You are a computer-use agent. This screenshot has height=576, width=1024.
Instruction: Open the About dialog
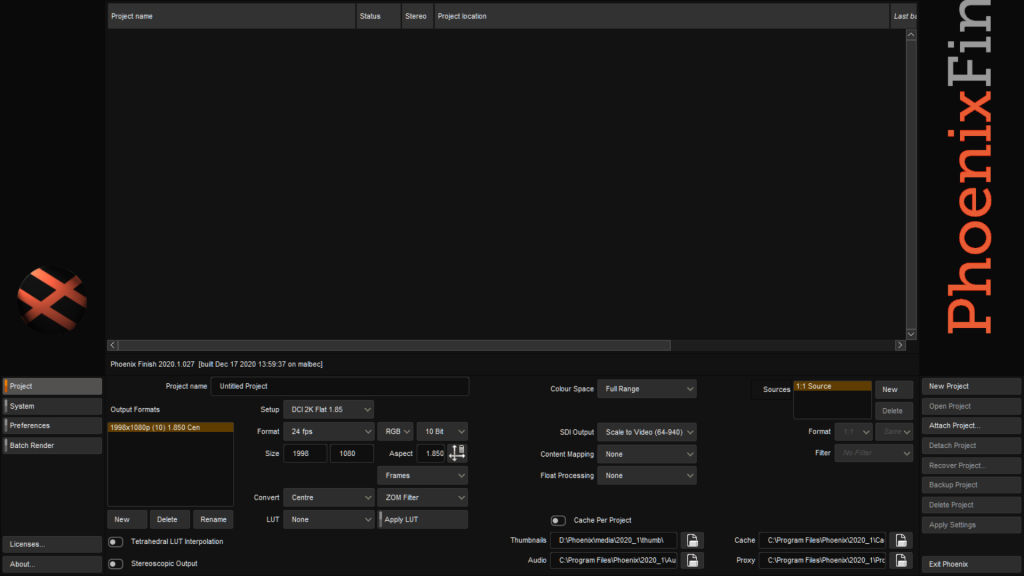[52, 564]
